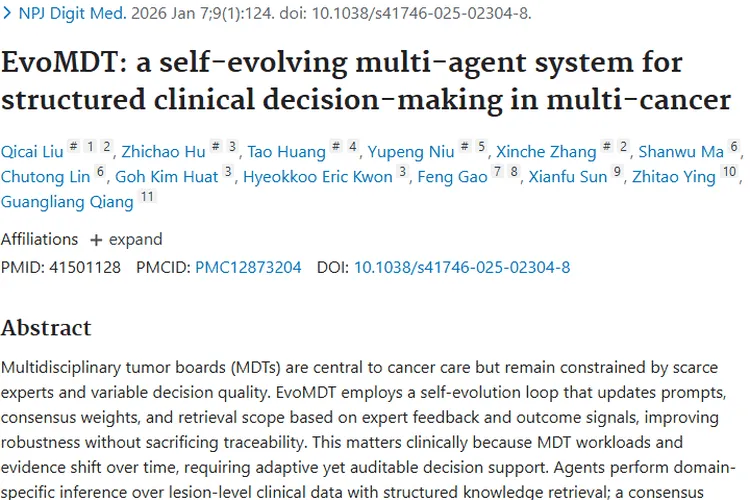Image resolution: width=750 pixels, height=500 pixels.
Task: Open author Shanwu Ma's page
Action: 680,152
